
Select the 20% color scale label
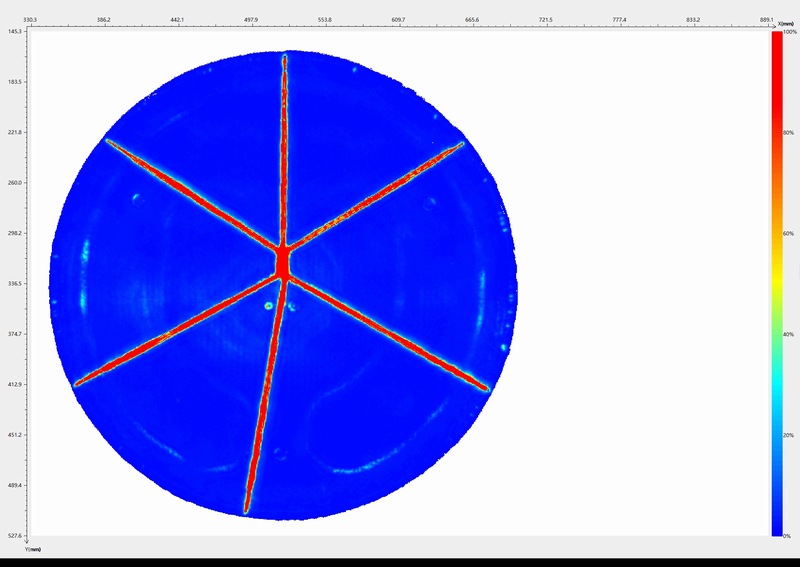pyautogui.click(x=789, y=435)
